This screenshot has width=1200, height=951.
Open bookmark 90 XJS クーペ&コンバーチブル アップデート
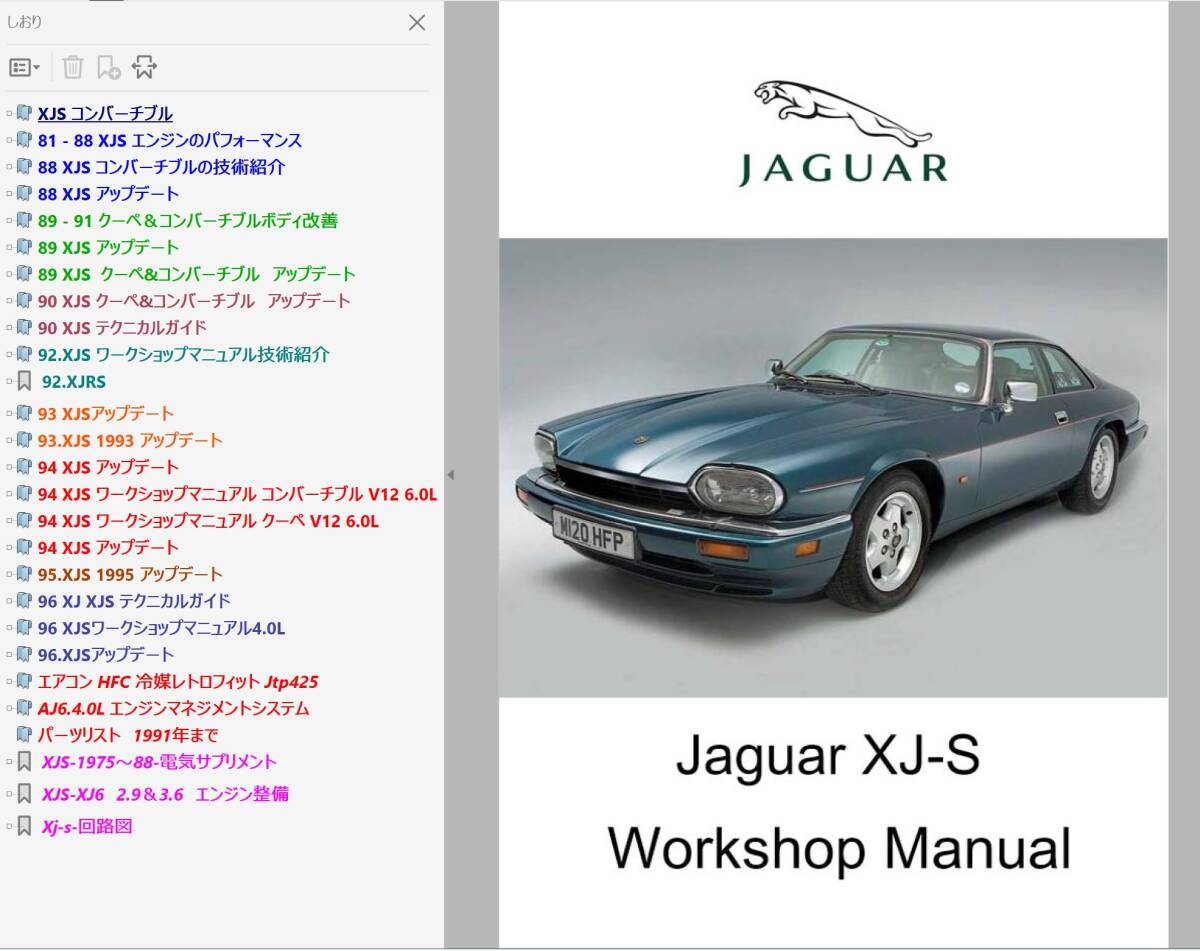point(194,301)
